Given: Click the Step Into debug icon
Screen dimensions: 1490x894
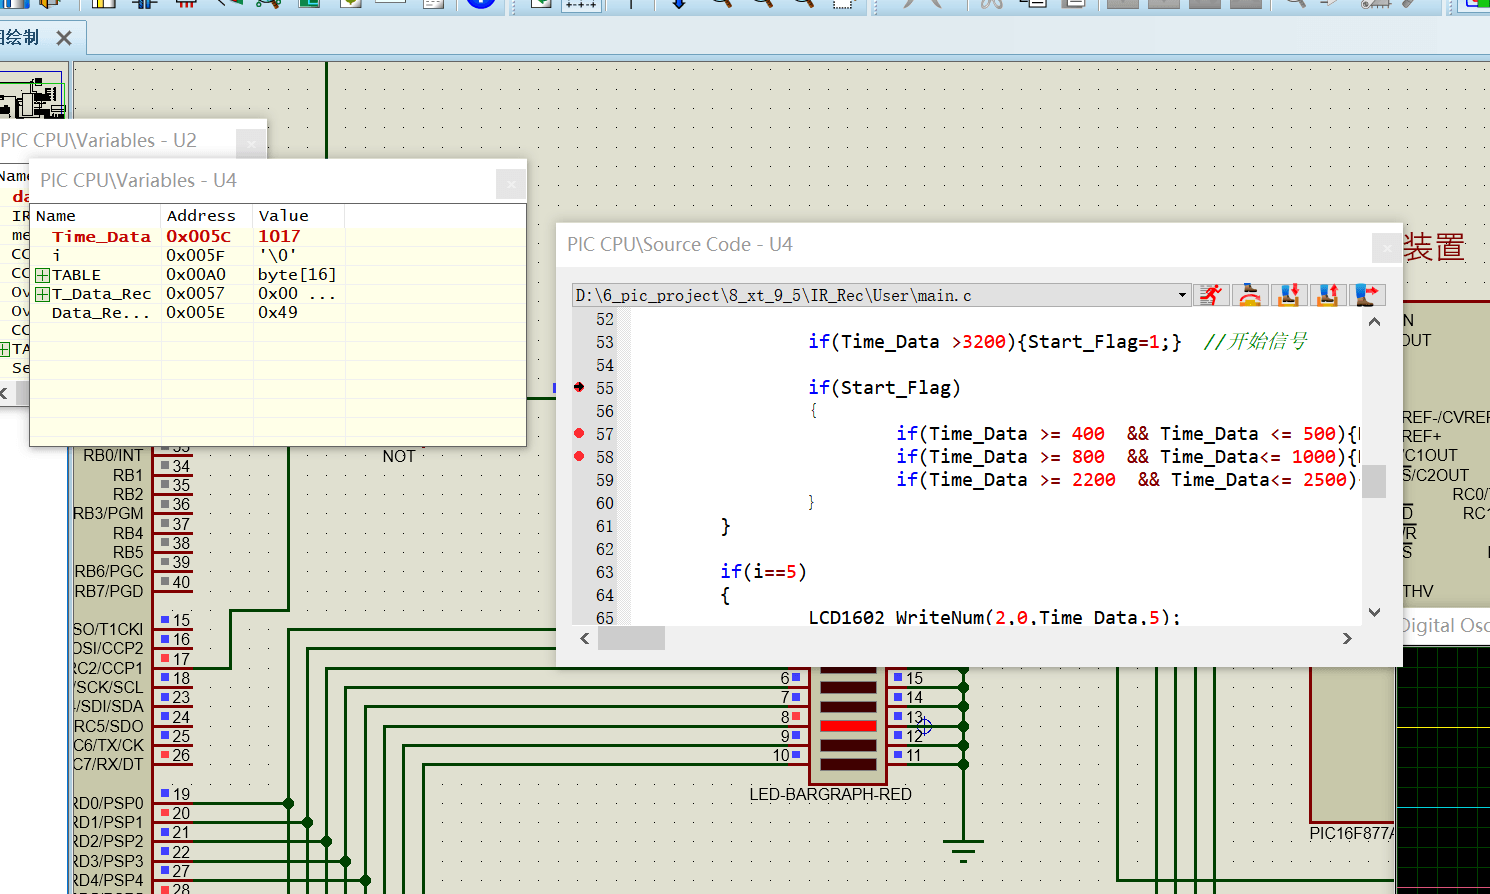Looking at the screenshot, I should [x=1289, y=295].
